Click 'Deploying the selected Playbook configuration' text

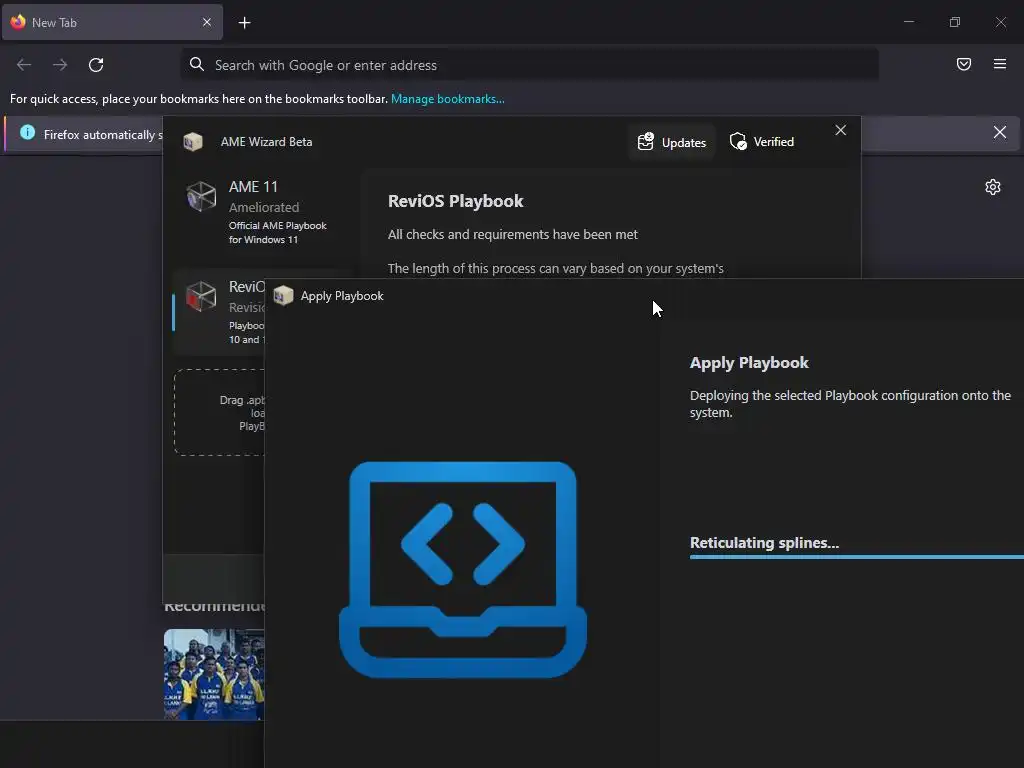850,404
